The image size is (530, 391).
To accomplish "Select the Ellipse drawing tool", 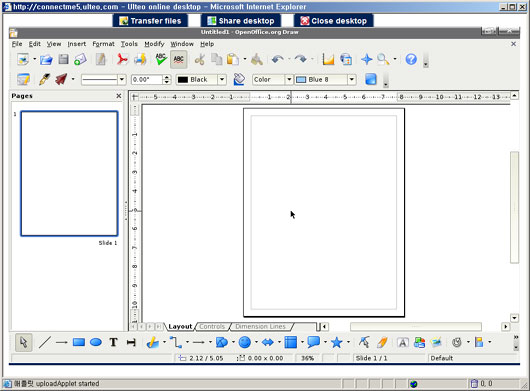I will pyautogui.click(x=96, y=342).
